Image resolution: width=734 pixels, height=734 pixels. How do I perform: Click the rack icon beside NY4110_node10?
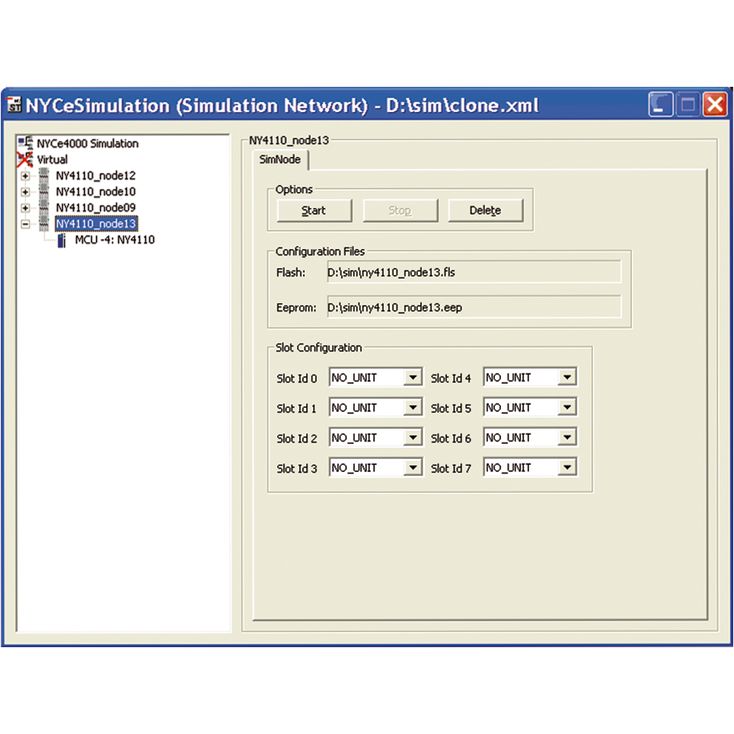point(44,191)
